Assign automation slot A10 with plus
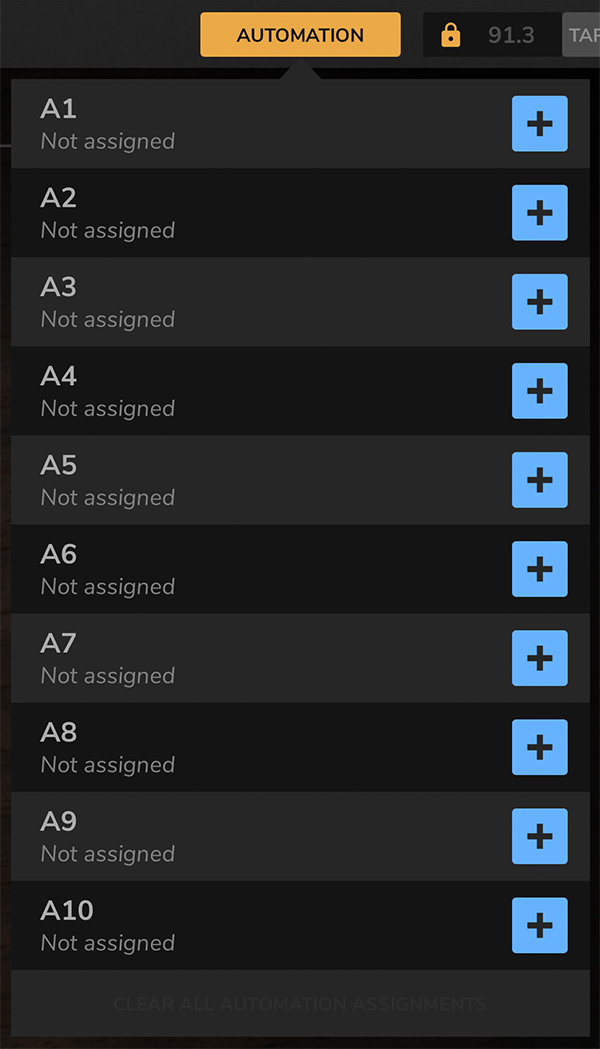This screenshot has width=600, height=1049. tap(539, 925)
